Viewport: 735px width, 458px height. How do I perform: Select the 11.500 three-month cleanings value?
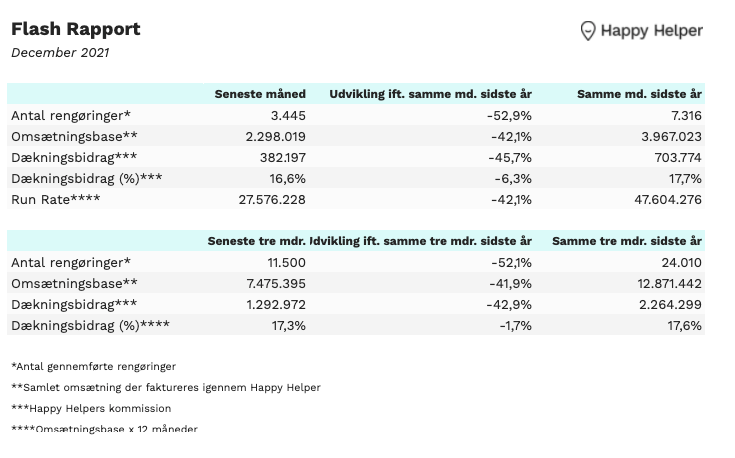click(x=286, y=263)
